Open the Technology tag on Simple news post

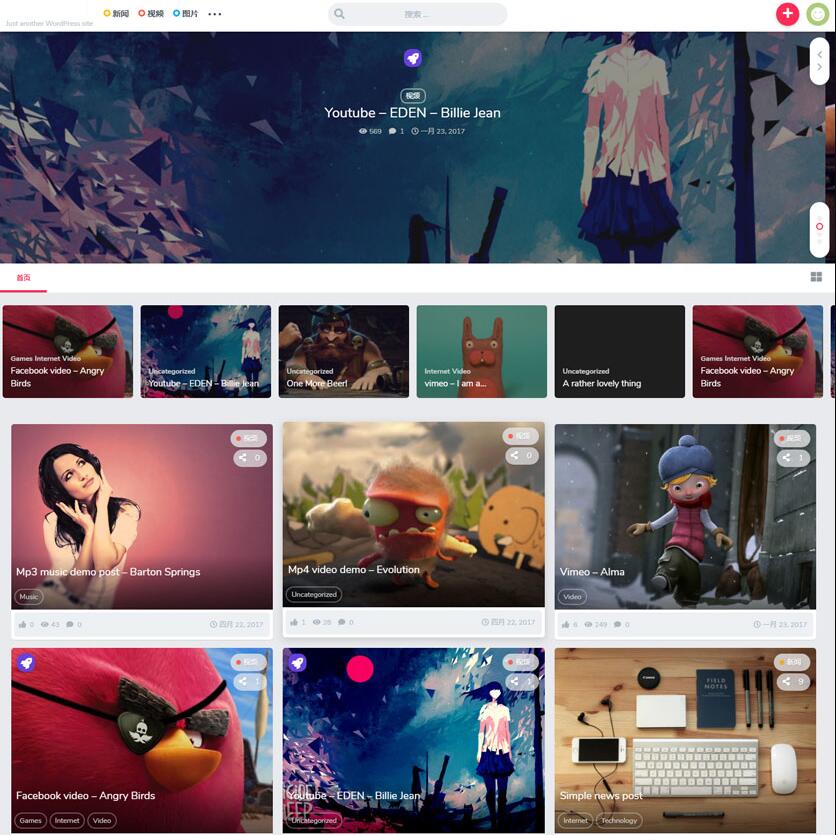pyautogui.click(x=619, y=821)
